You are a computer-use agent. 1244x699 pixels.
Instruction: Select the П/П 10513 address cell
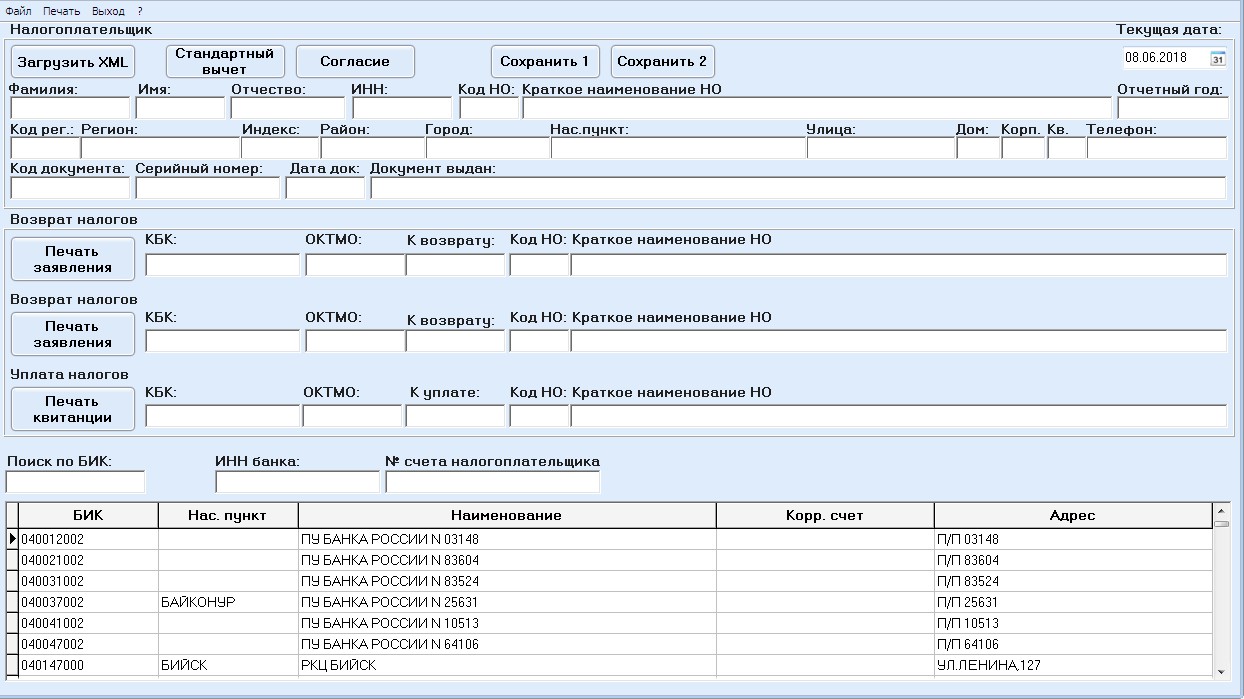tap(1072, 623)
